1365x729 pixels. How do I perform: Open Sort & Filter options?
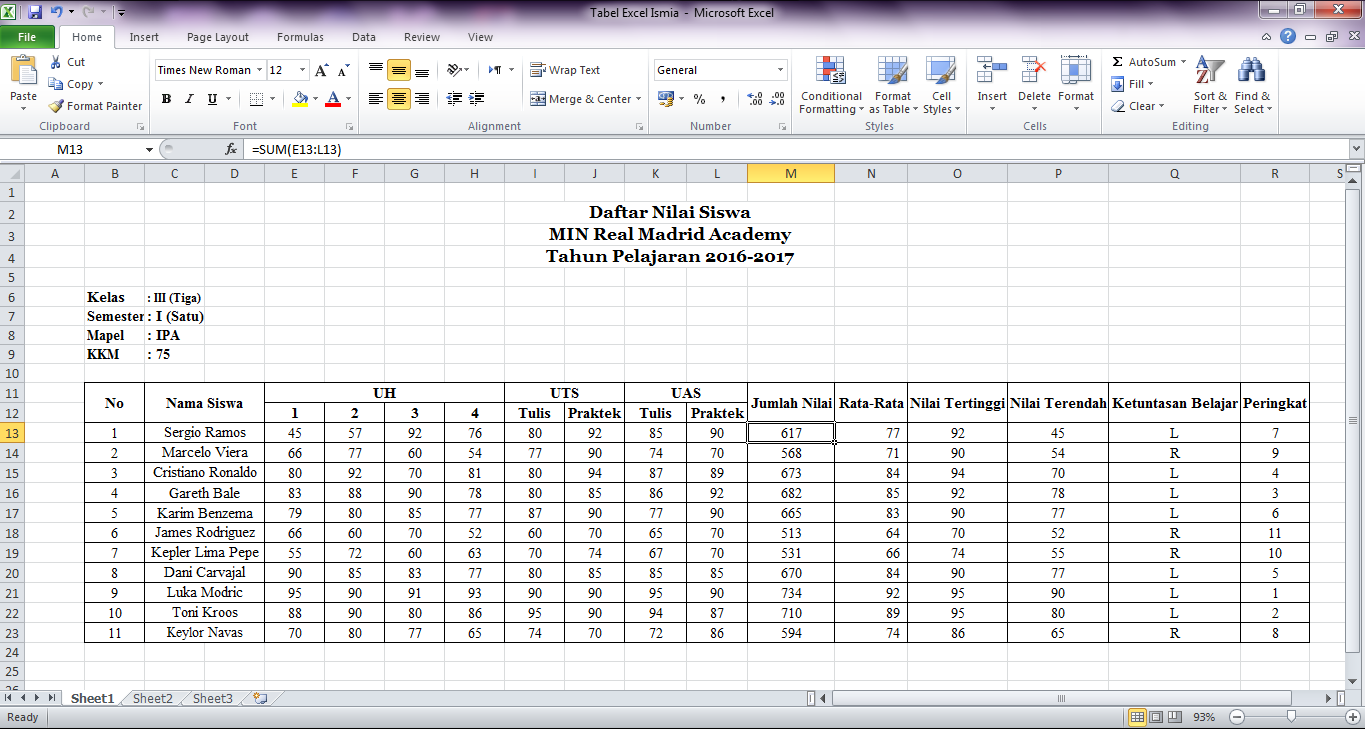pos(1209,86)
